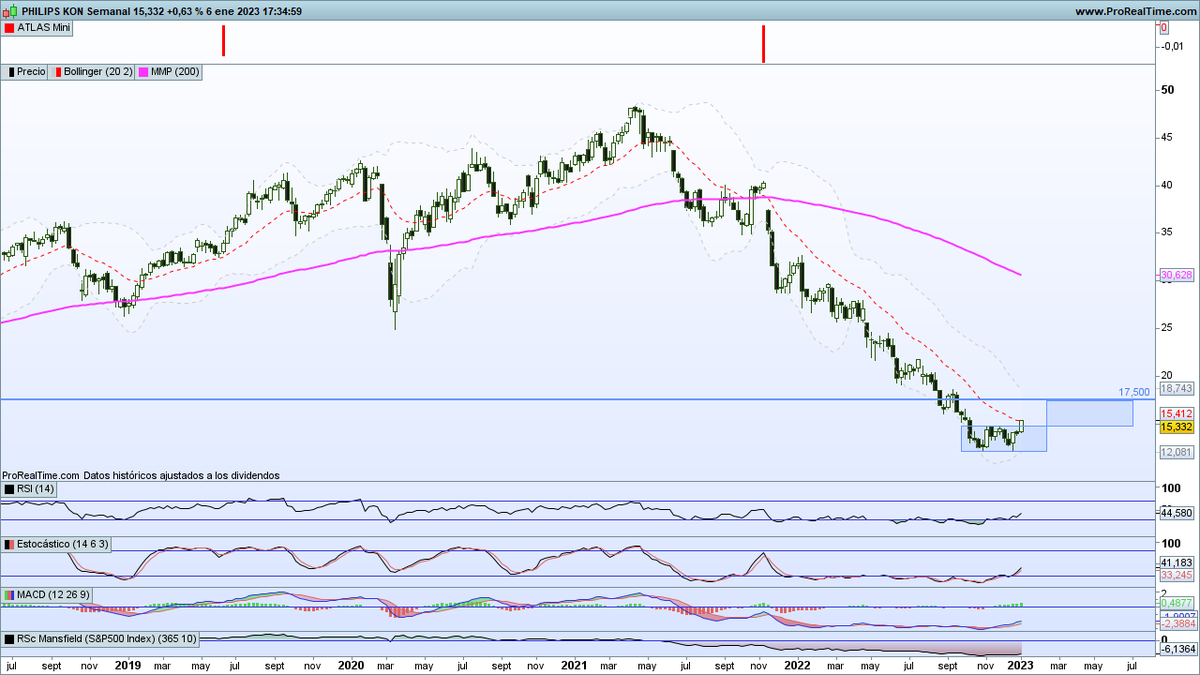Click the stochastic value label 41,183
The width and height of the screenshot is (1200, 675).
tap(1175, 563)
